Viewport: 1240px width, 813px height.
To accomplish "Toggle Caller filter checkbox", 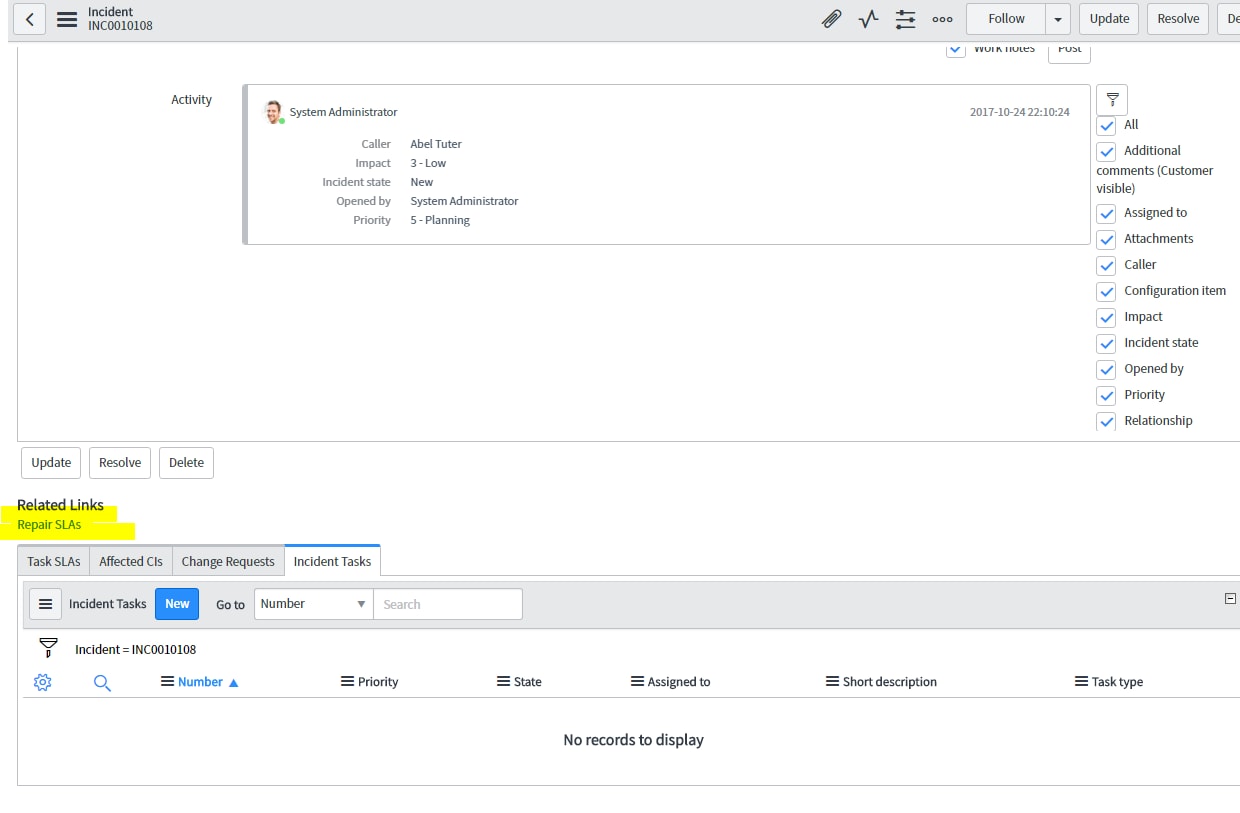I will pyautogui.click(x=1106, y=266).
